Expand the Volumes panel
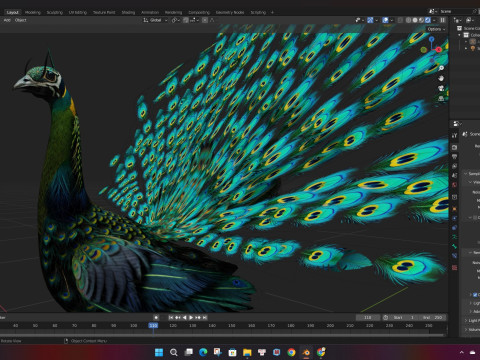The image size is (480, 360). (466, 329)
